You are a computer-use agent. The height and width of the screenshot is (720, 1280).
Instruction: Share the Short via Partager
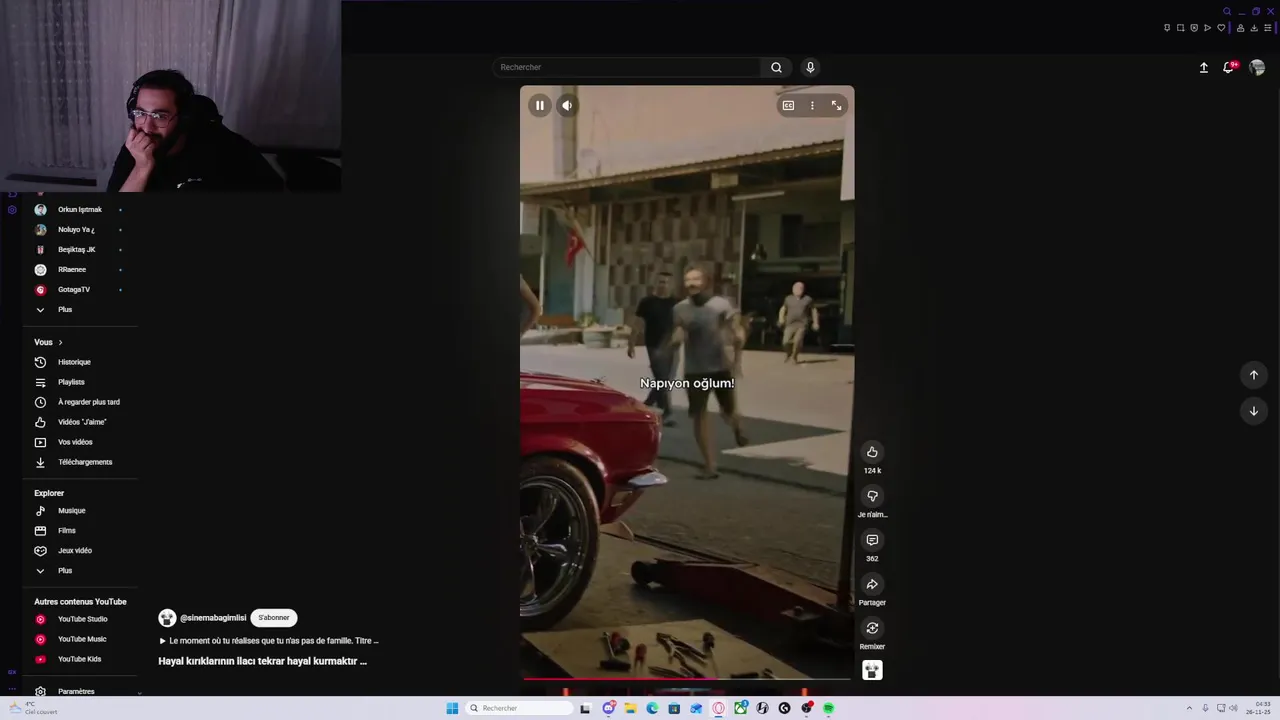[x=872, y=584]
